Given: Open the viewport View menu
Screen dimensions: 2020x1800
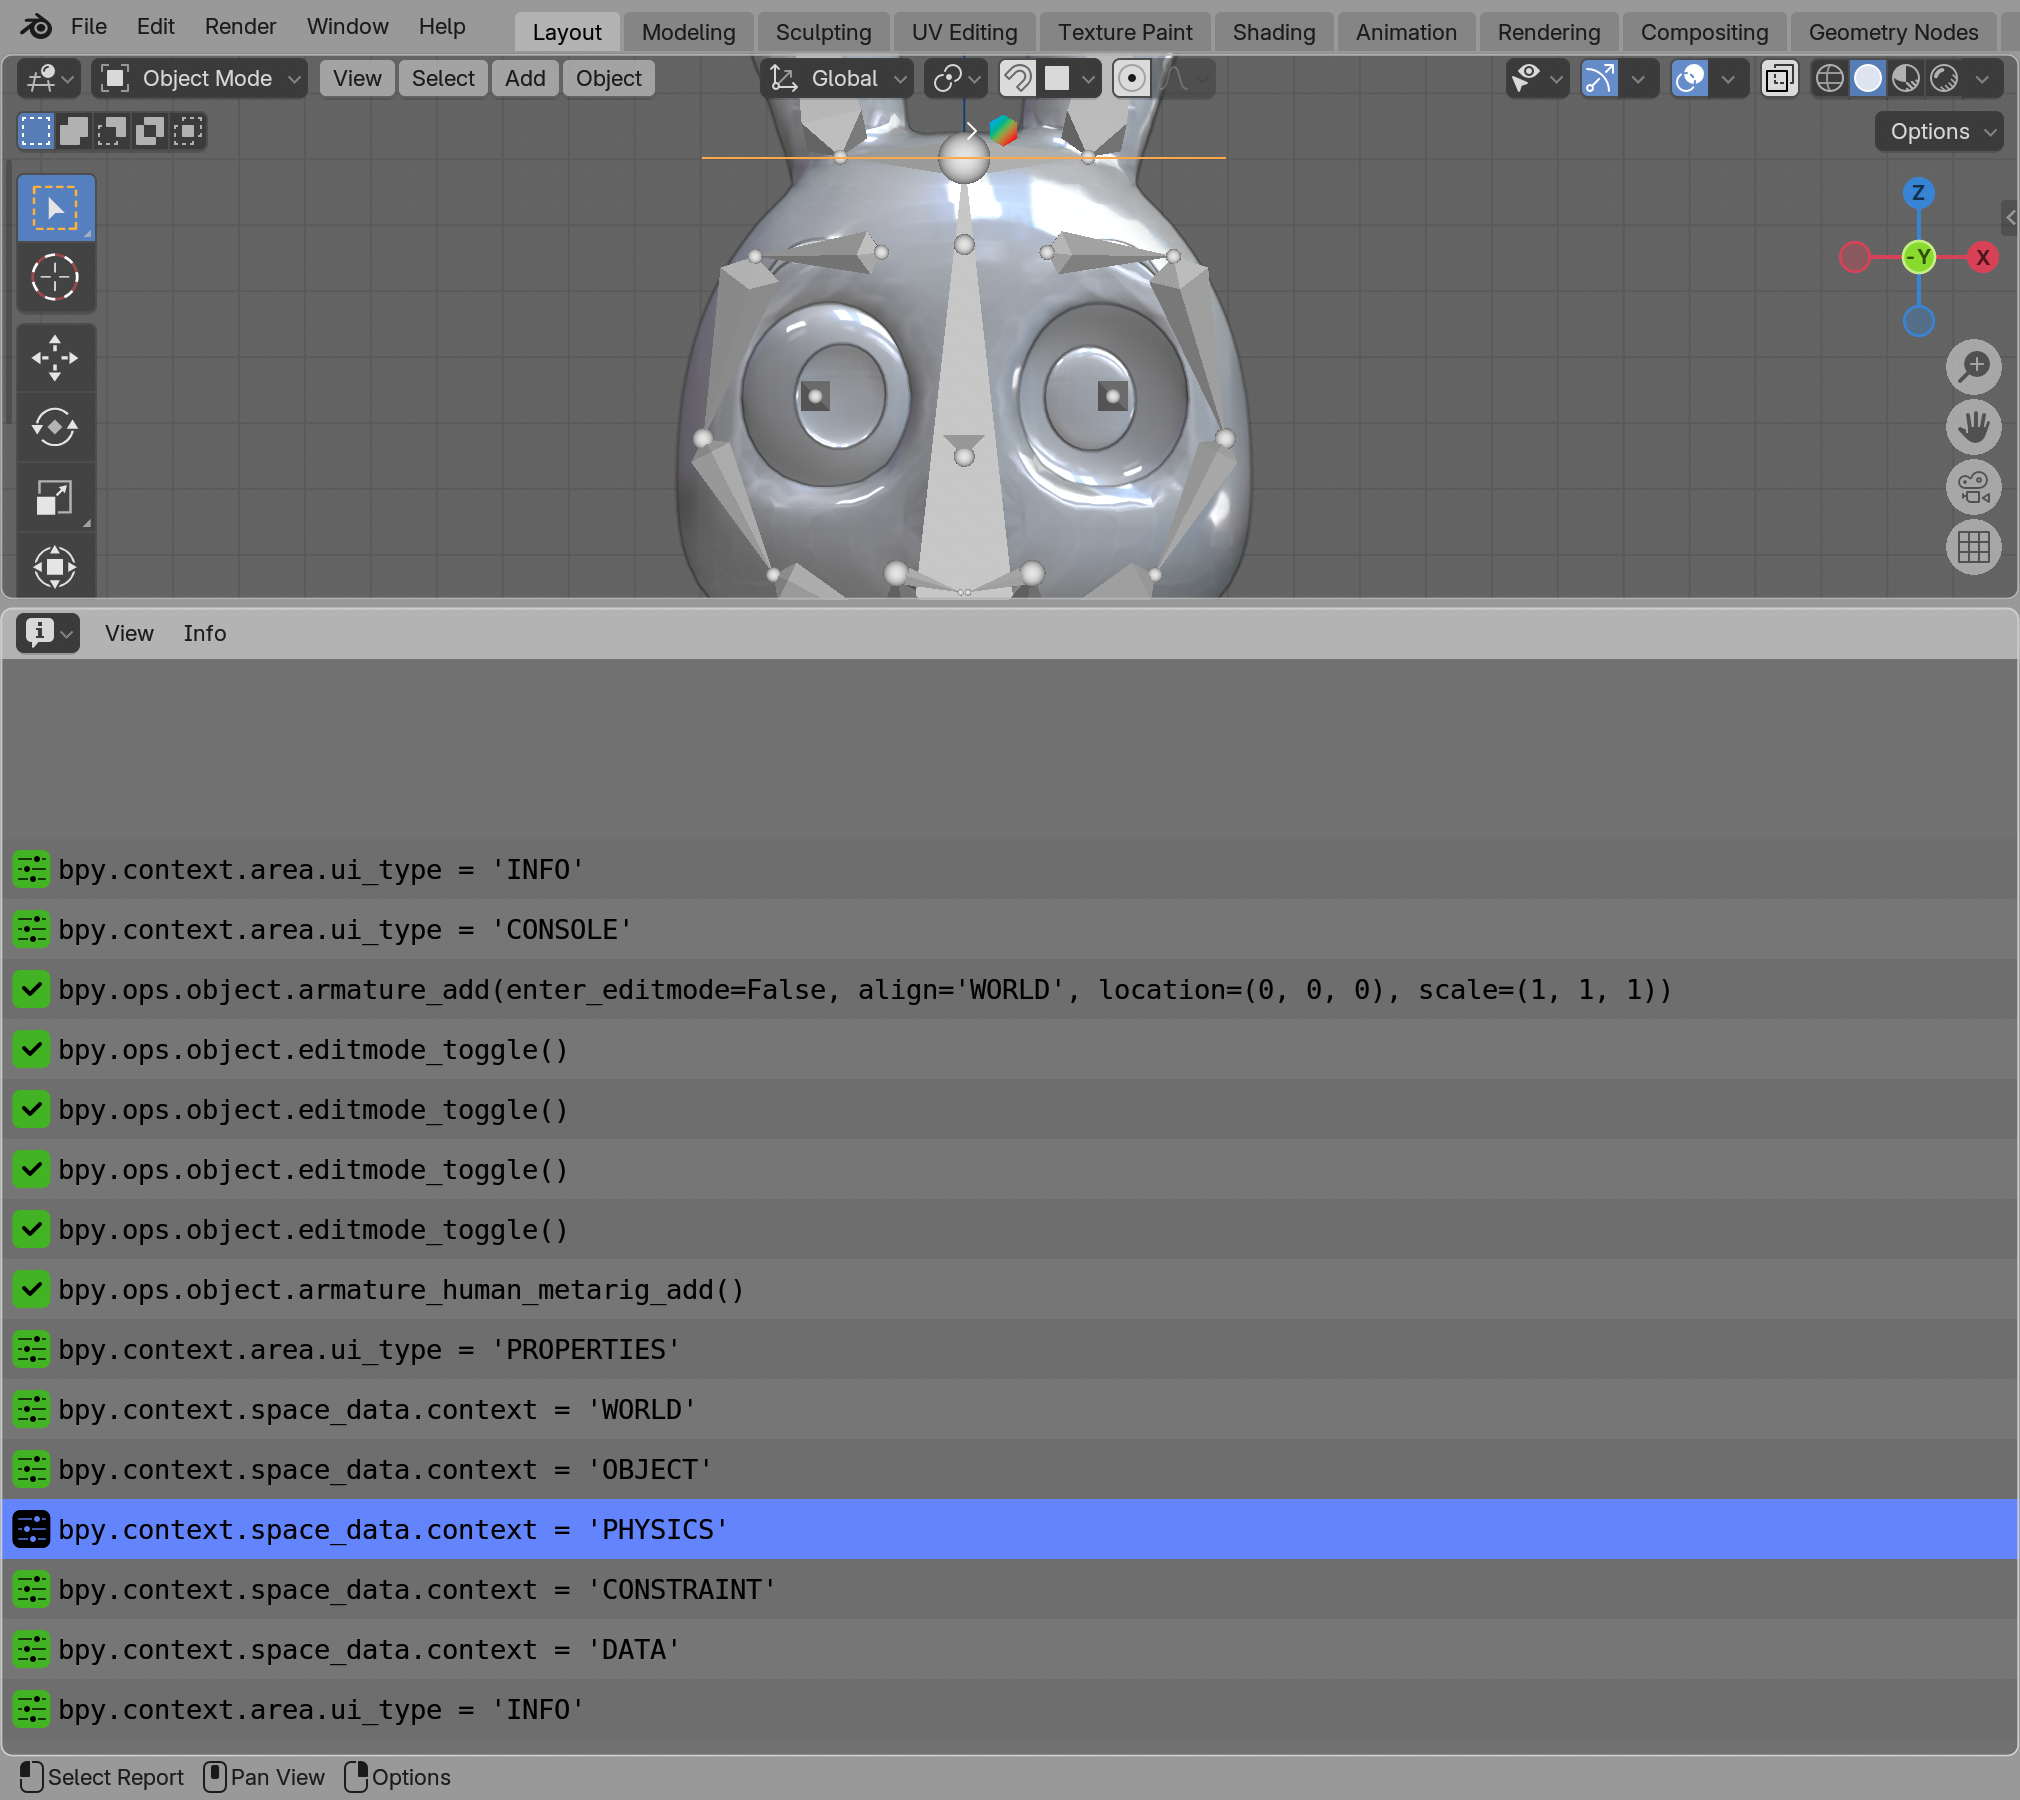Looking at the screenshot, I should [357, 78].
